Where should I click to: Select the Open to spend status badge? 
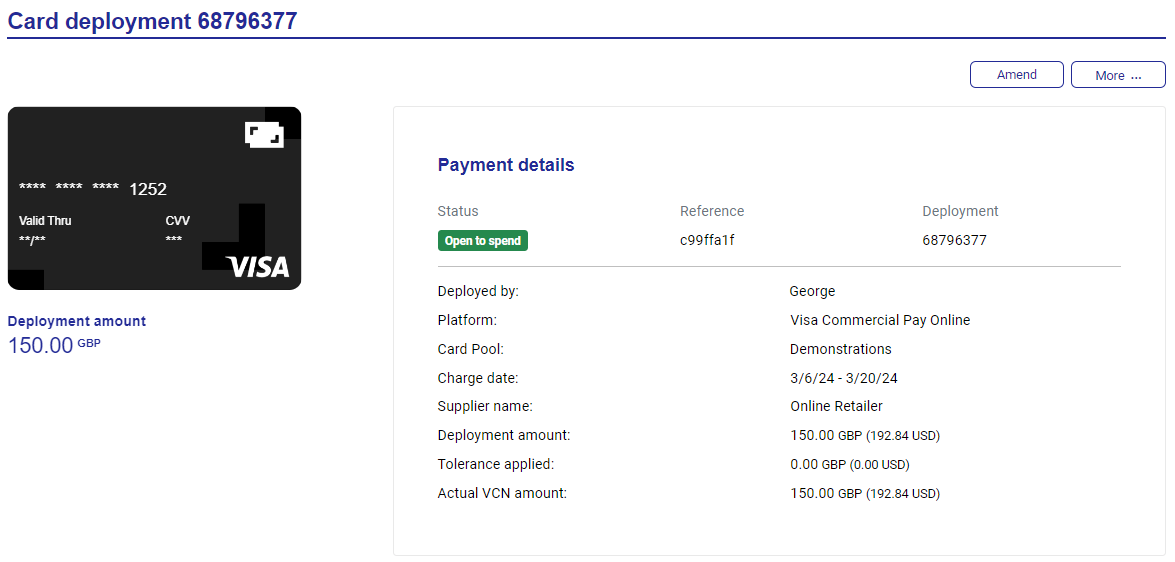[x=483, y=241]
